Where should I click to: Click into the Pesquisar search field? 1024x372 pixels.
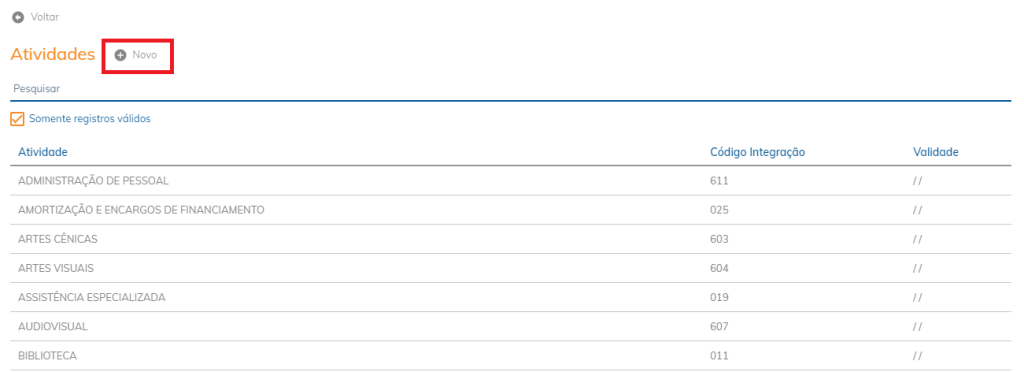tap(511, 89)
